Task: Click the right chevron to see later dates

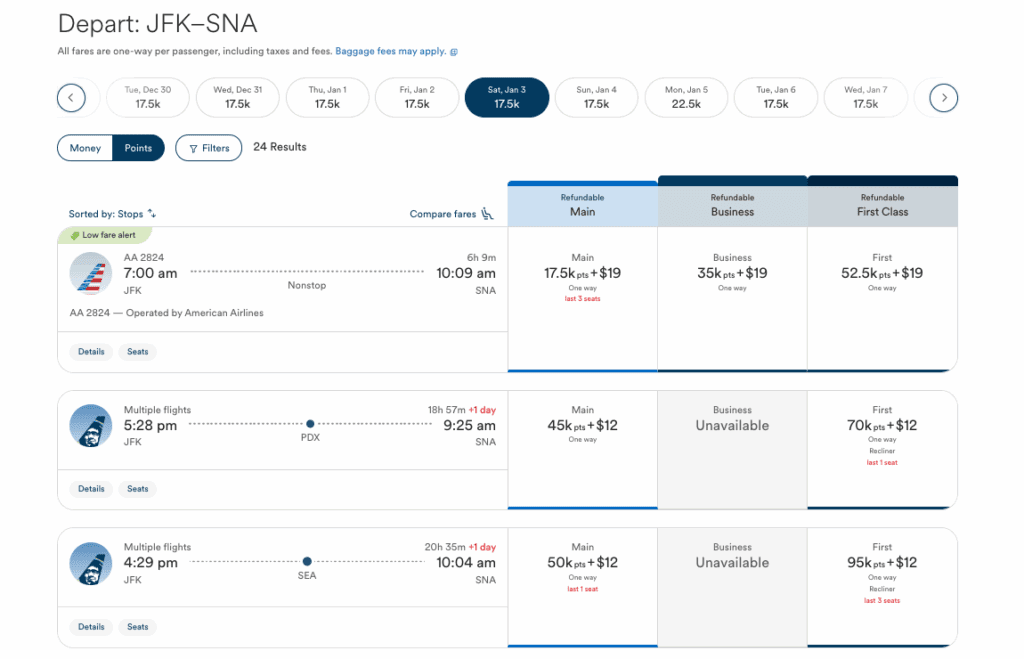Action: click(x=942, y=97)
